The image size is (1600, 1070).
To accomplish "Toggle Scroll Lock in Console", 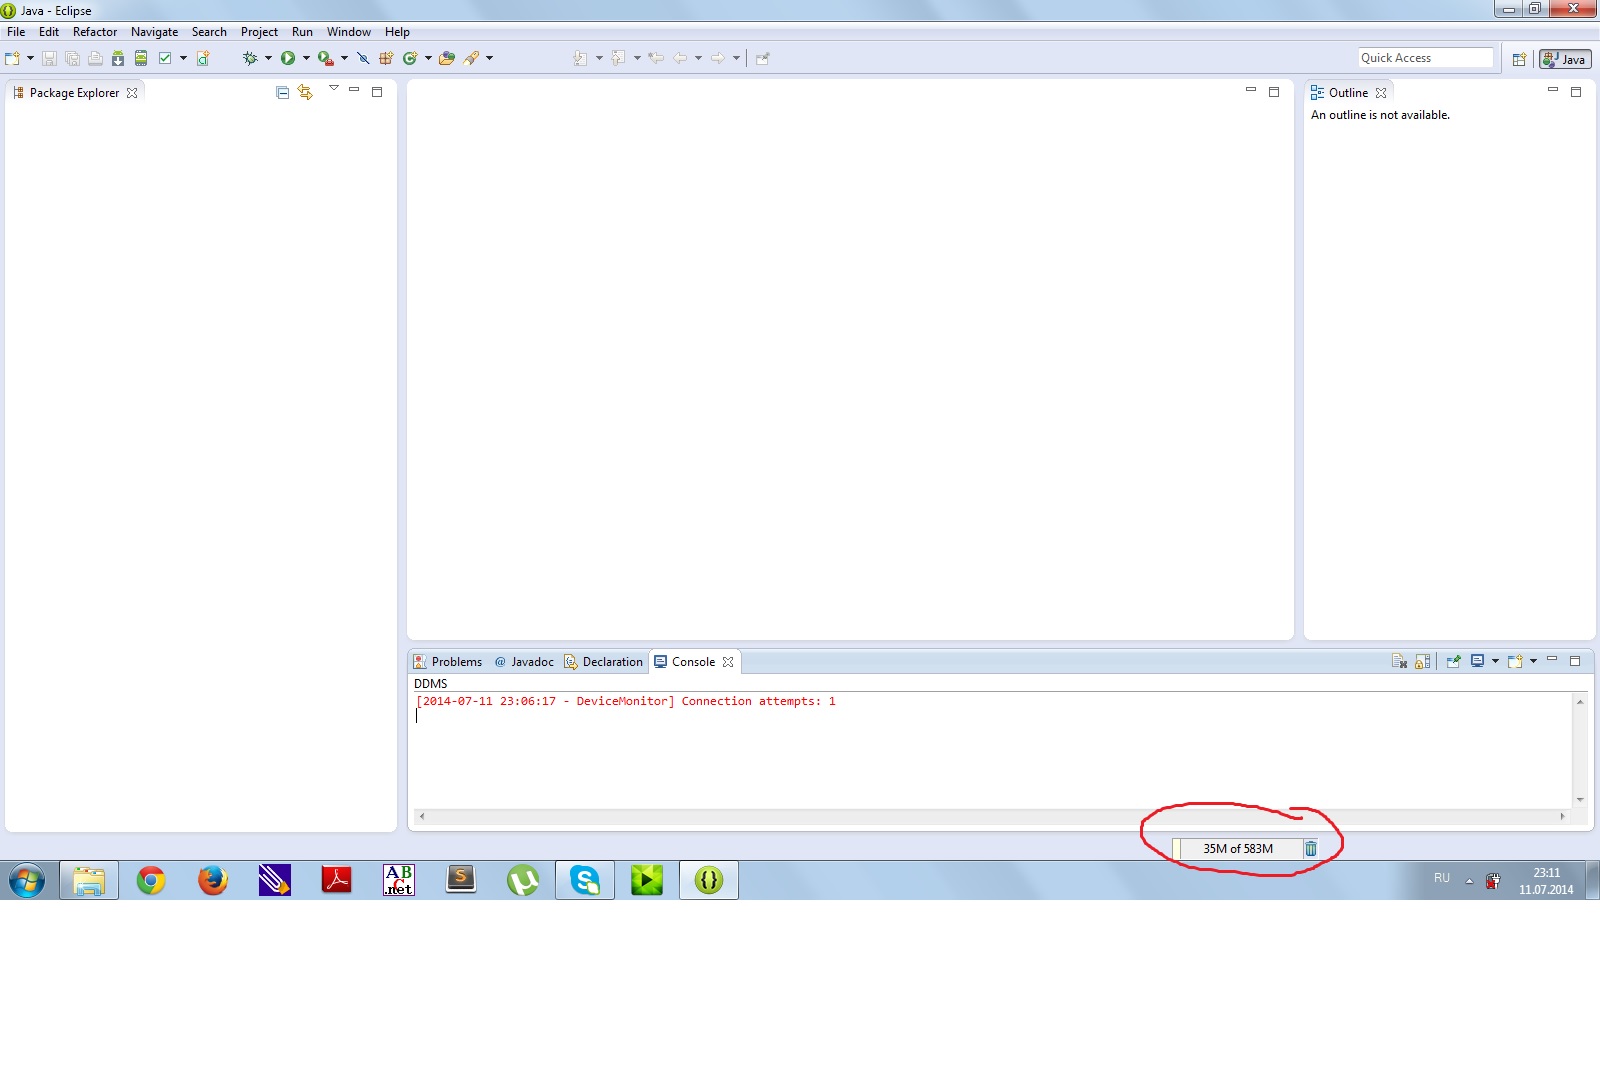I will tap(1423, 661).
